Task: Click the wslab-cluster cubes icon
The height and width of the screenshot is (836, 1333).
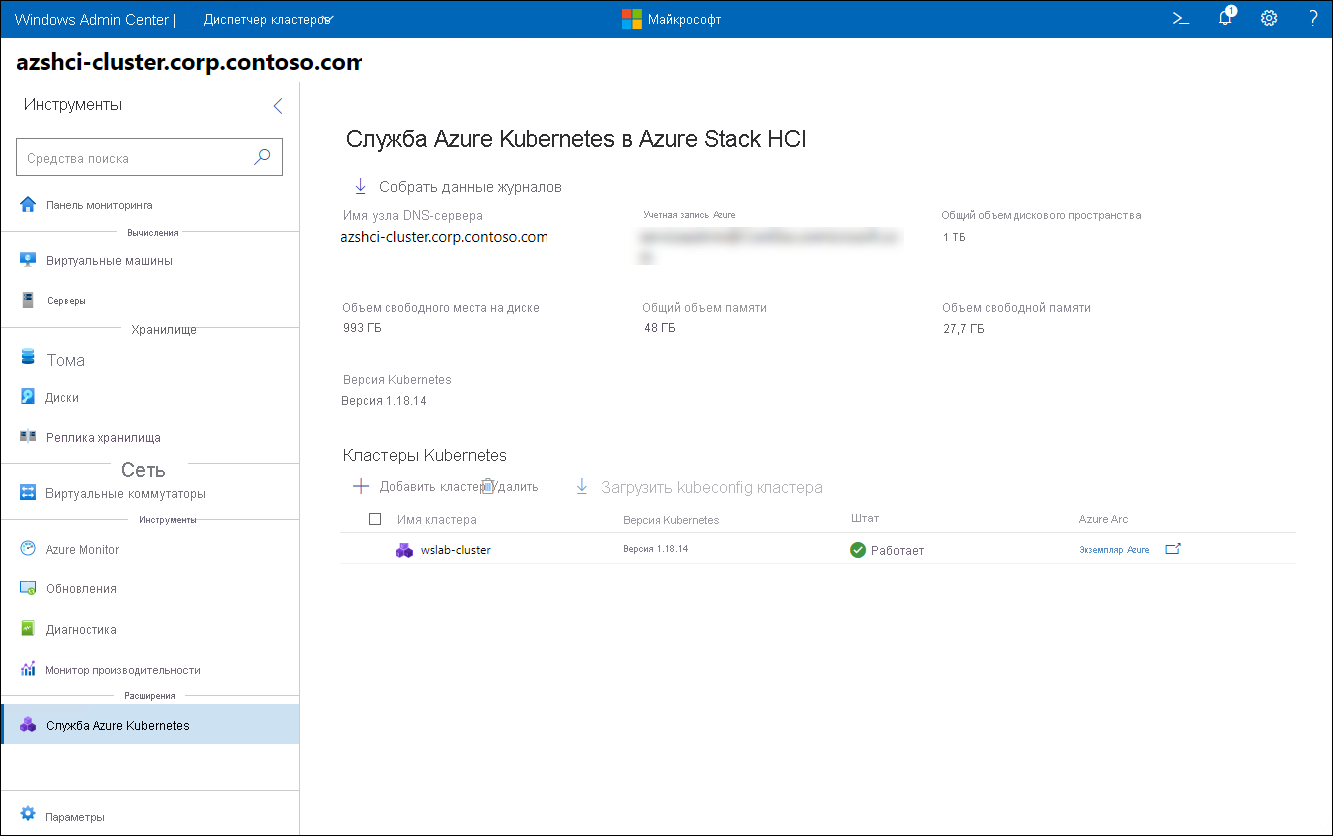Action: (x=404, y=550)
